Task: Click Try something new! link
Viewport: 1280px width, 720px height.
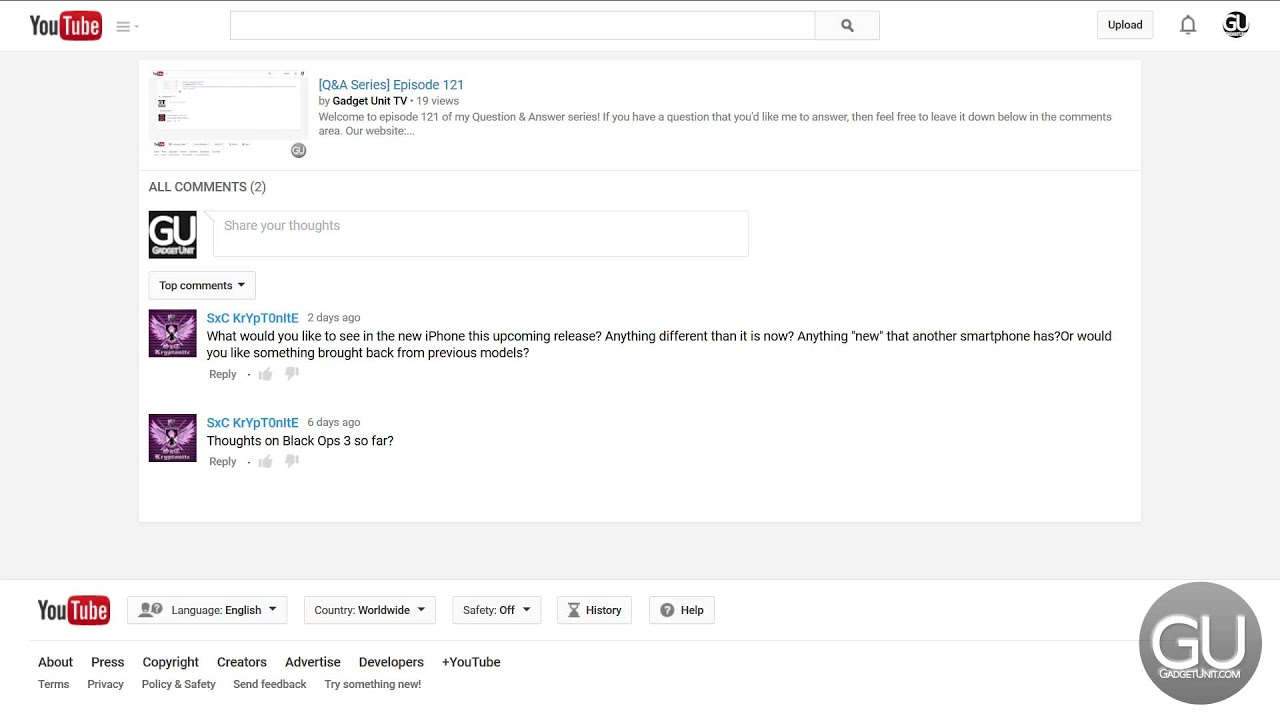Action: pyautogui.click(x=373, y=684)
